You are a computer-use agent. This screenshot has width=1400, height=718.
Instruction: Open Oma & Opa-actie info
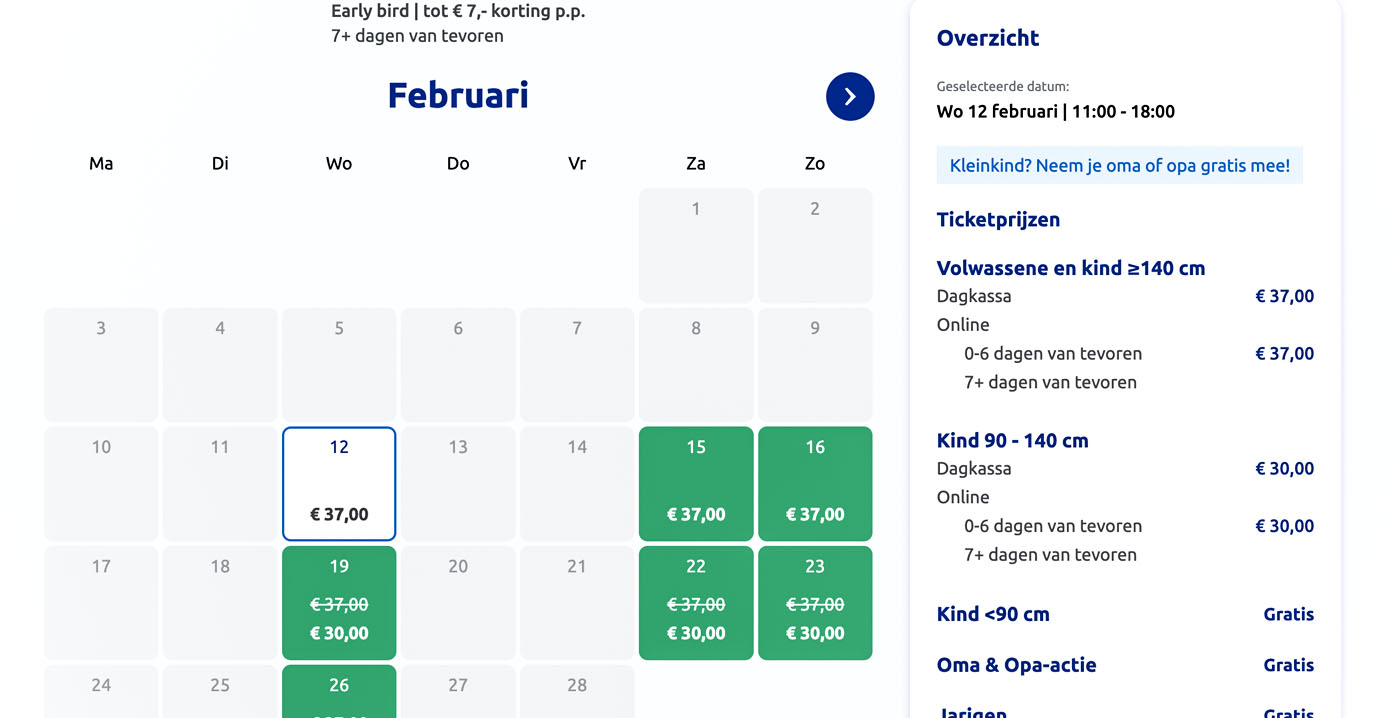1016,665
